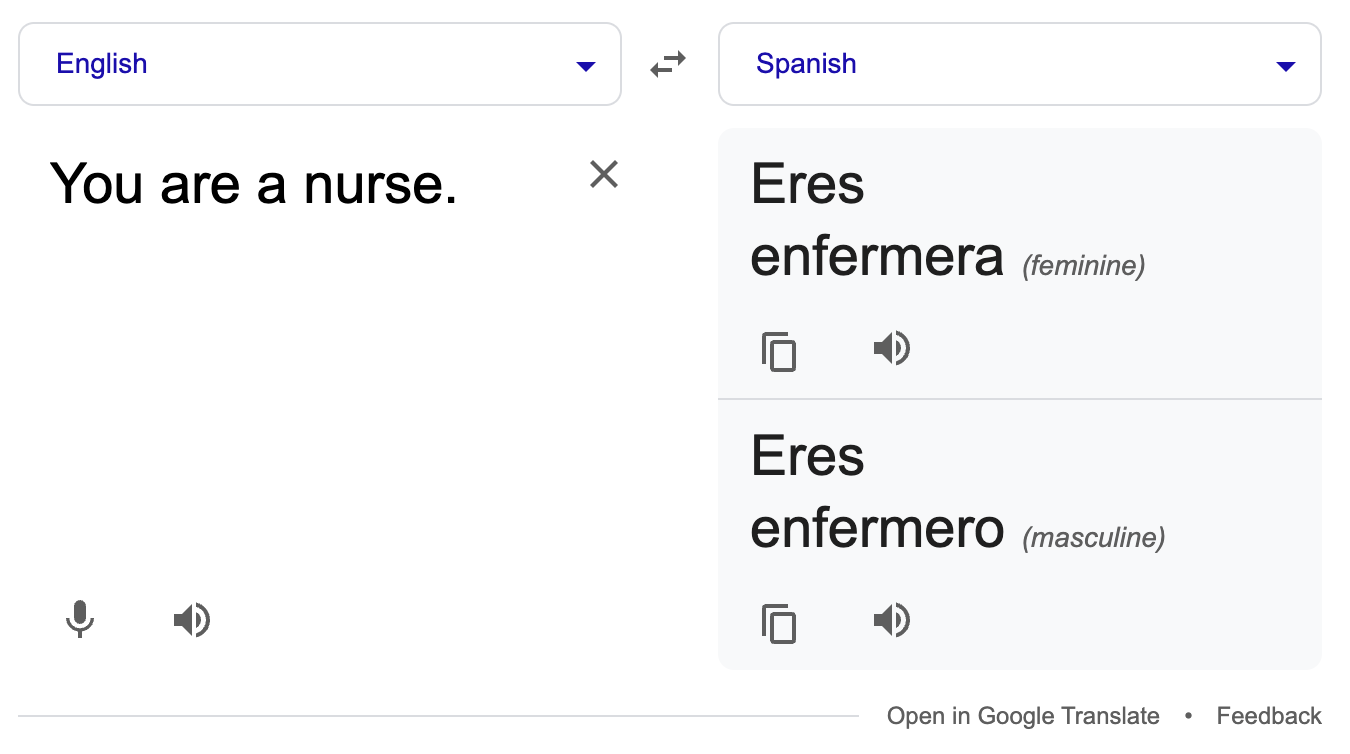Select the English label in the language bar
This screenshot has height=754, width=1350.
[101, 63]
